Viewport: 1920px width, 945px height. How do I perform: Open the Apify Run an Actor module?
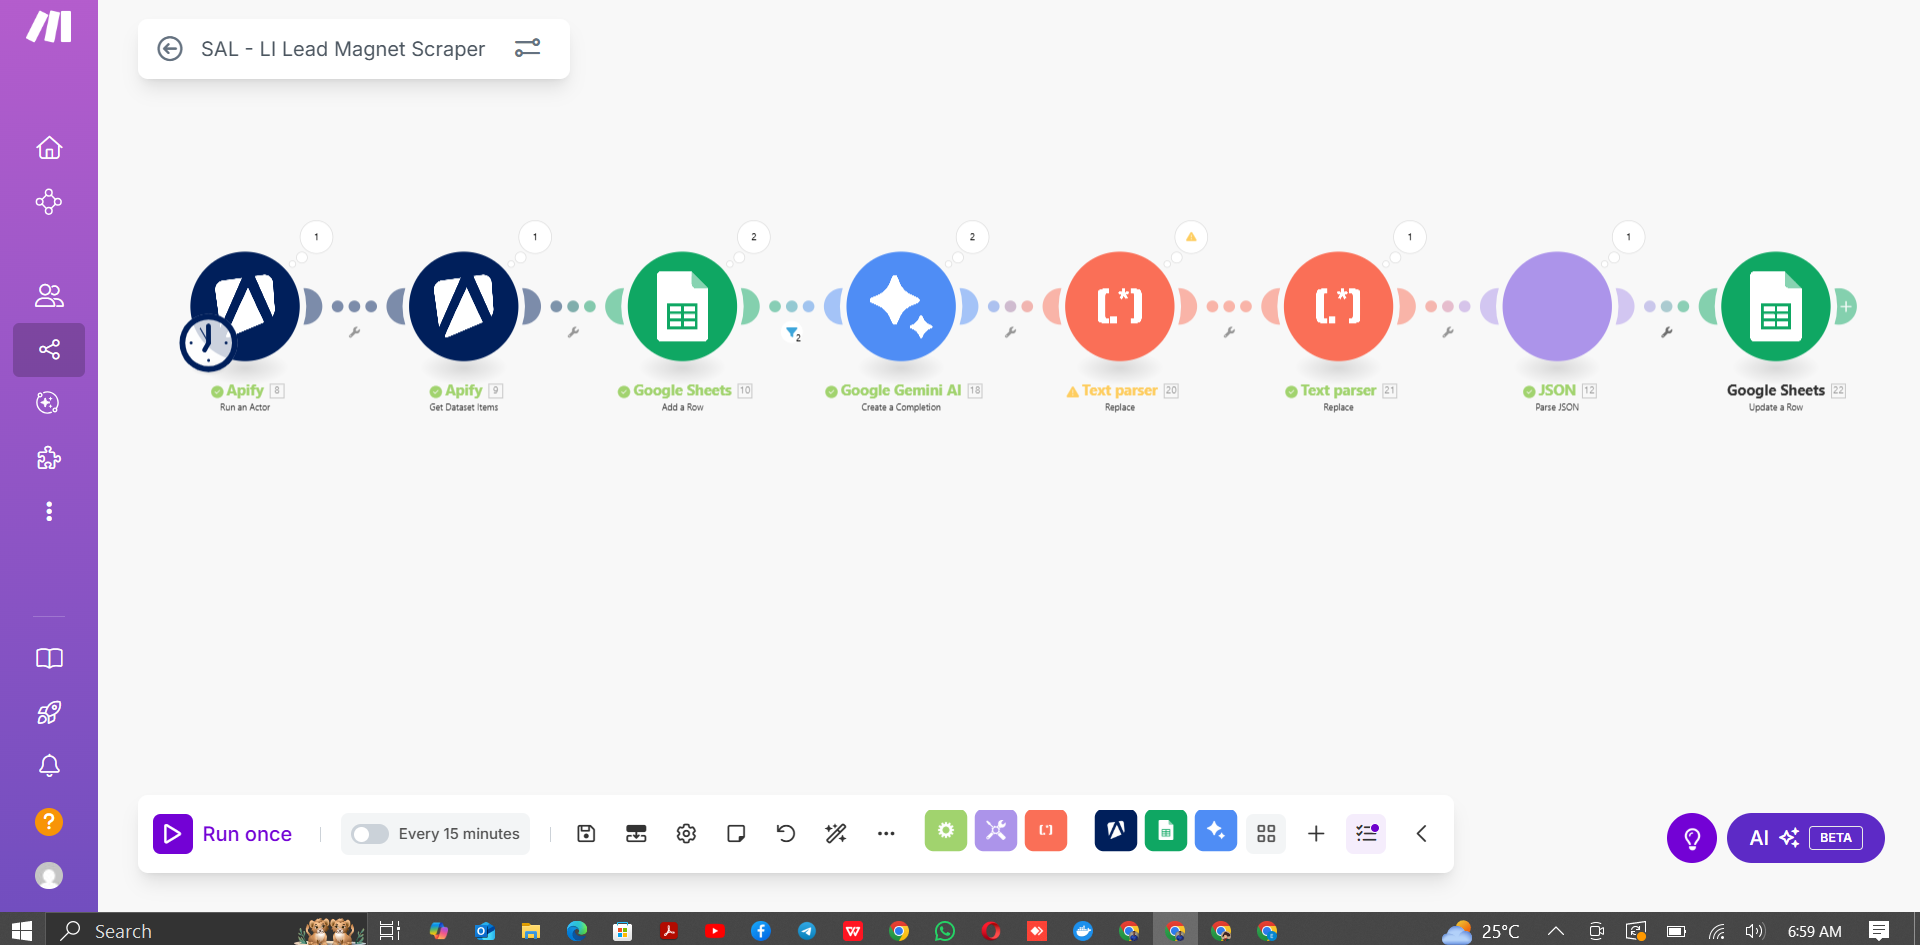click(x=245, y=306)
